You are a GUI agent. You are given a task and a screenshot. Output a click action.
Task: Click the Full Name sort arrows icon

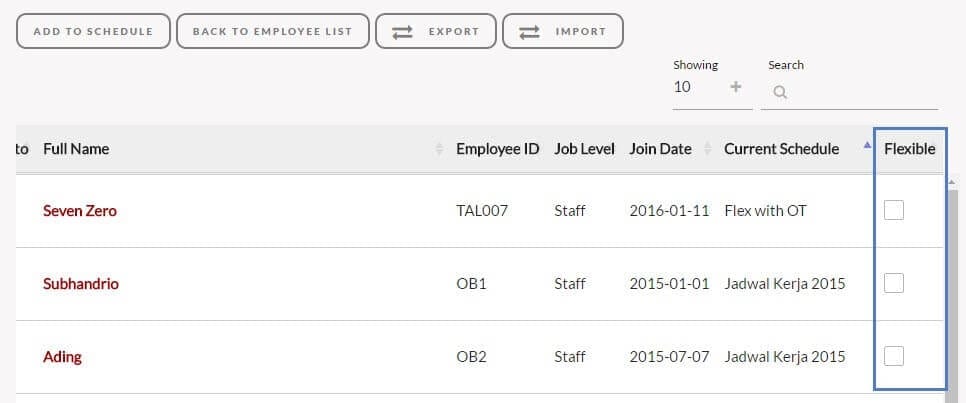[x=439, y=149]
